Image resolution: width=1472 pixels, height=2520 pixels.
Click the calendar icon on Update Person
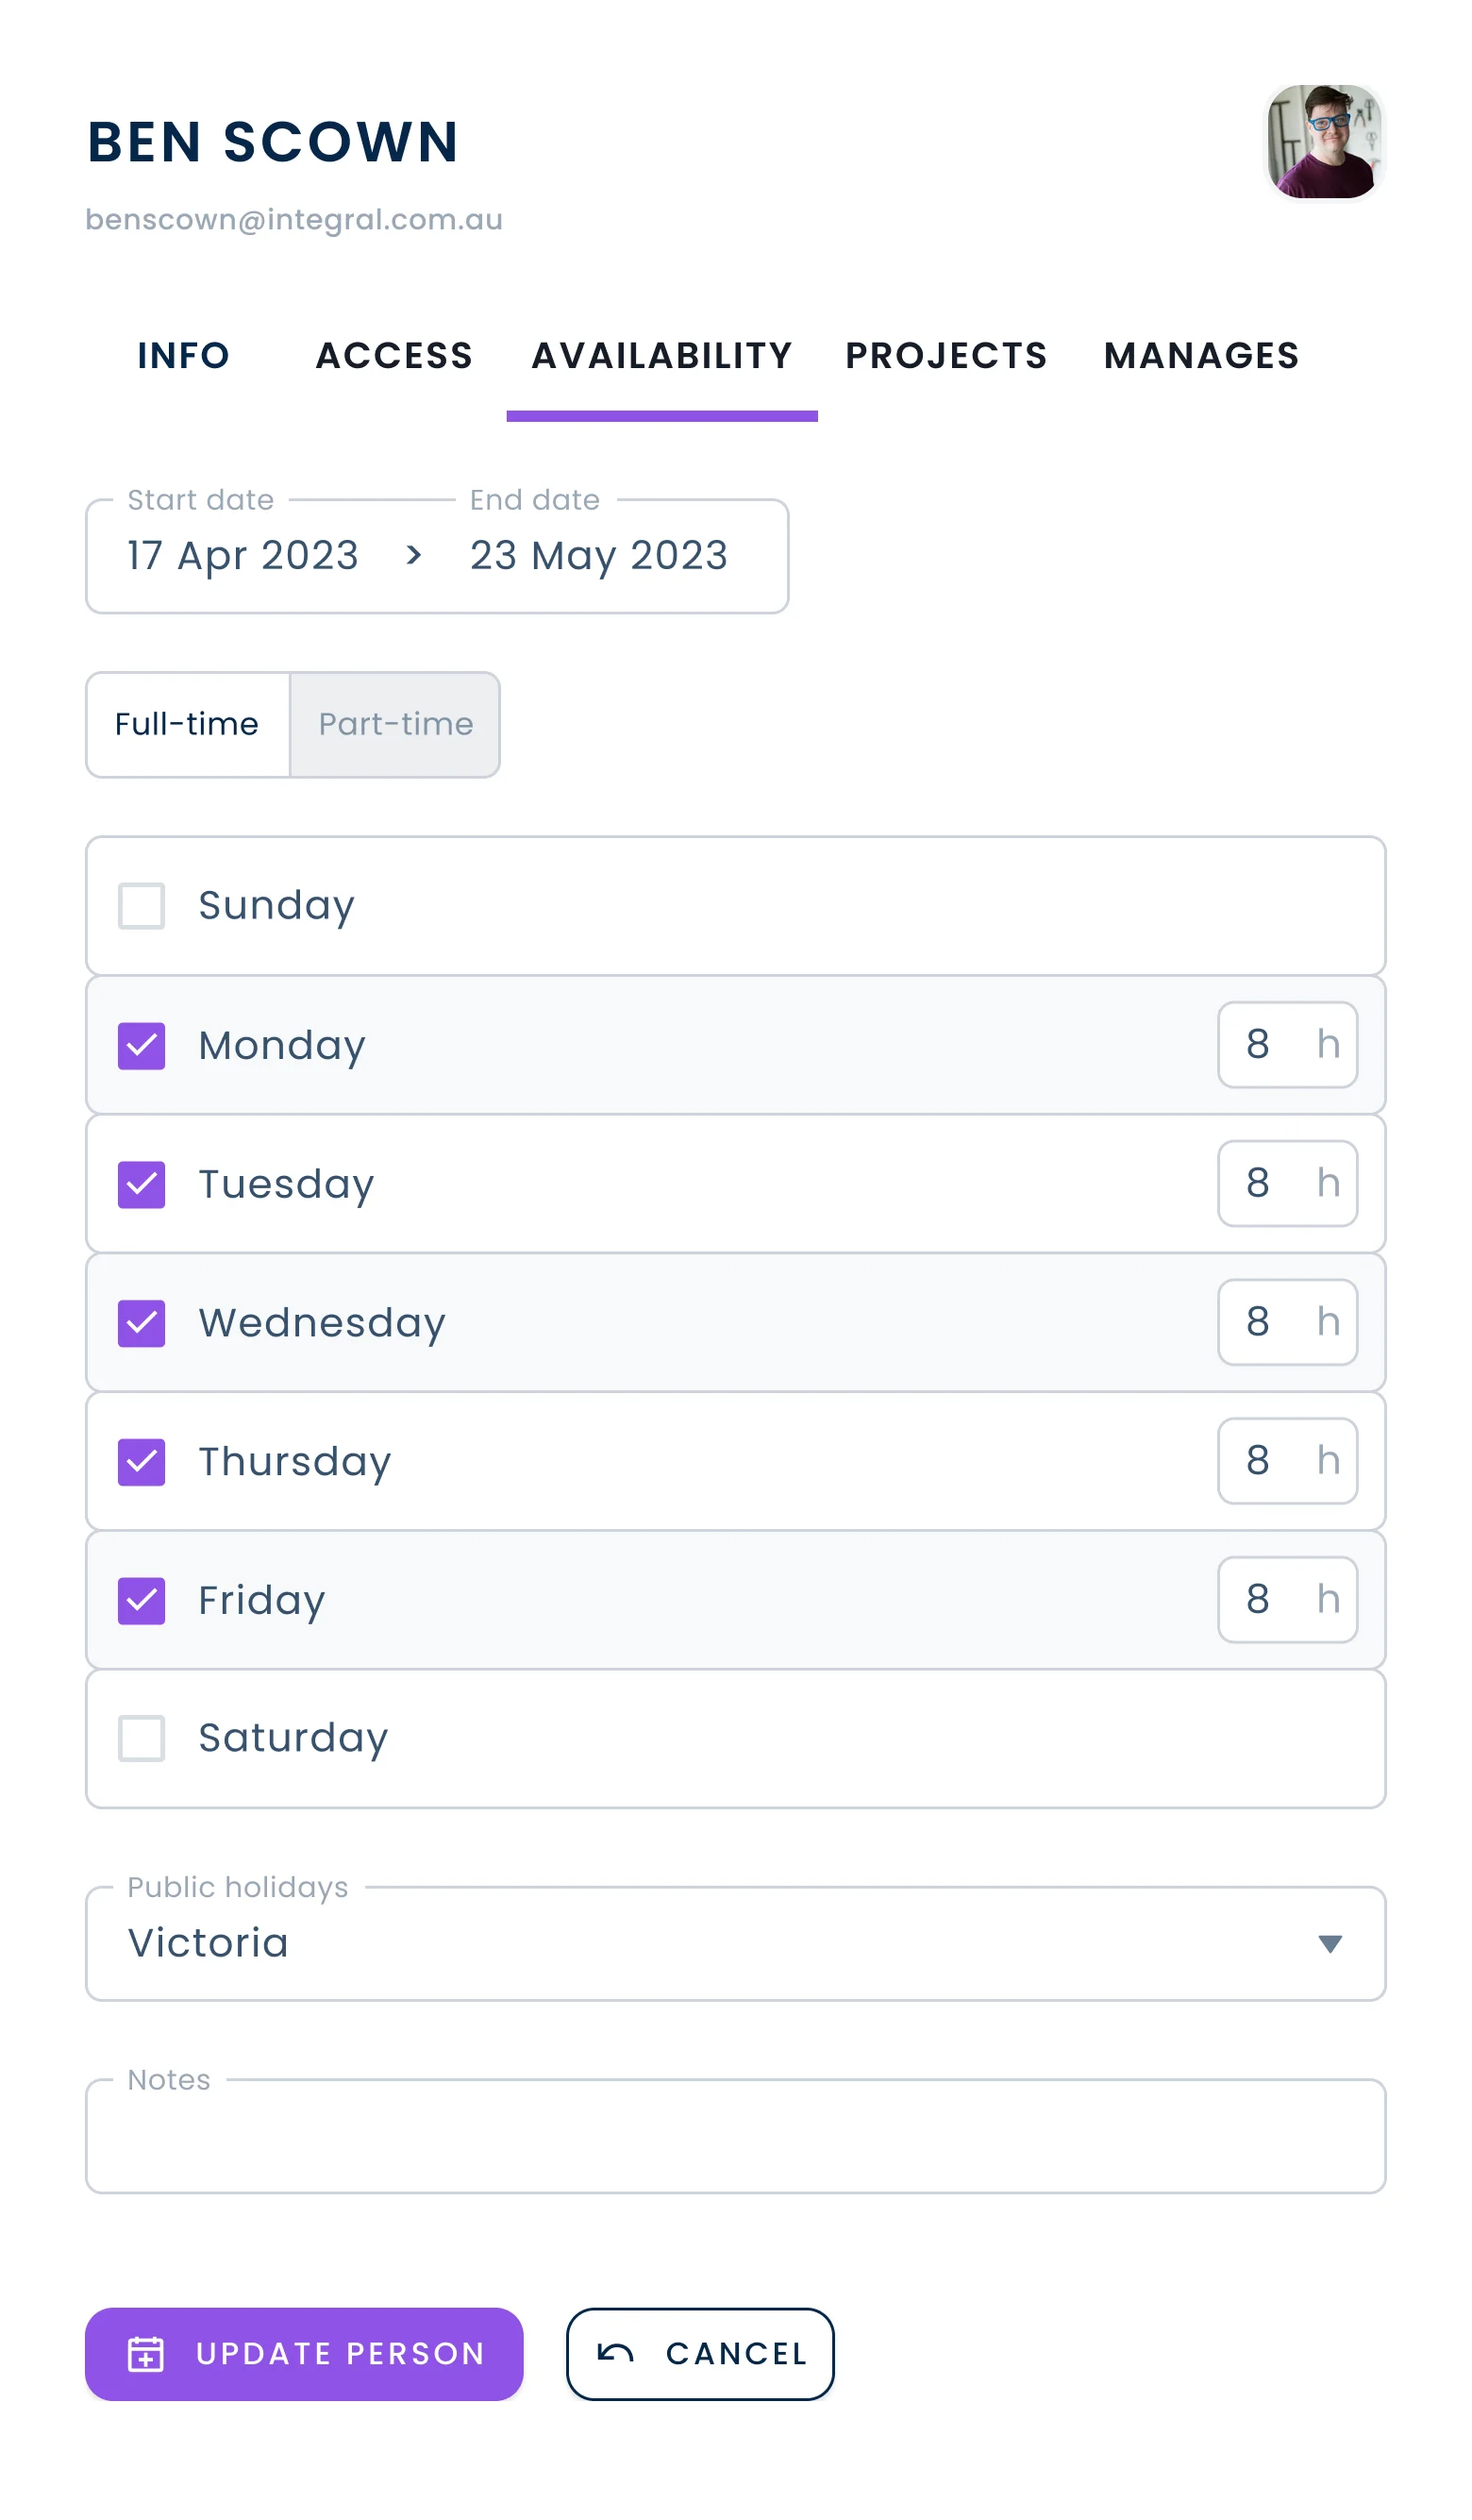tap(146, 2354)
